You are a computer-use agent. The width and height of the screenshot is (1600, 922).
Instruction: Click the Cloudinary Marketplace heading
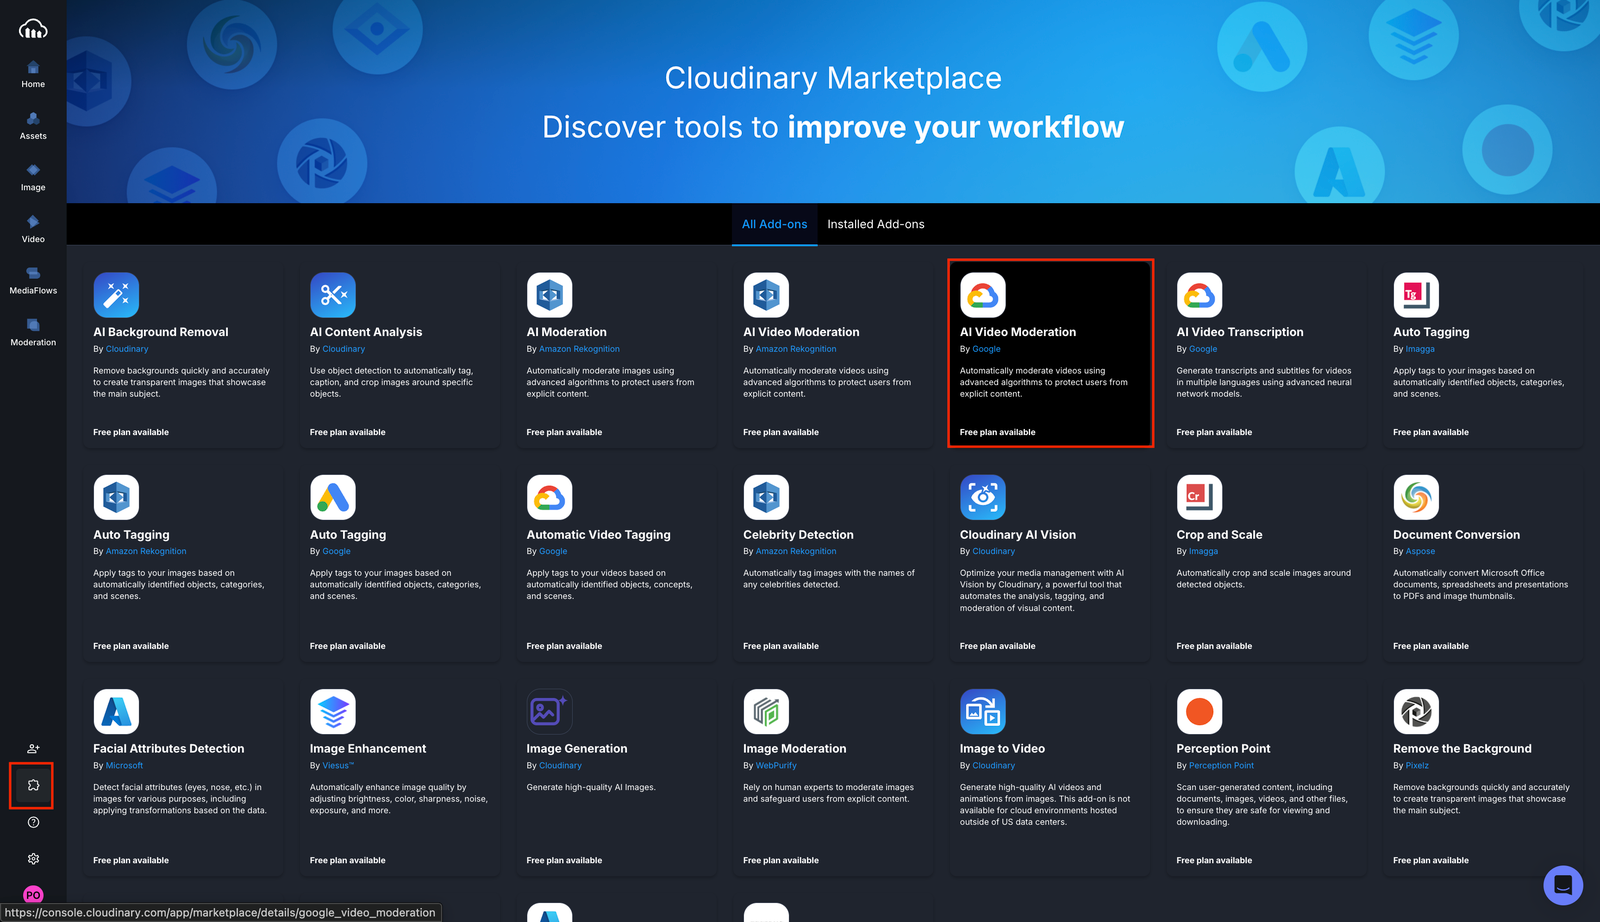833,78
